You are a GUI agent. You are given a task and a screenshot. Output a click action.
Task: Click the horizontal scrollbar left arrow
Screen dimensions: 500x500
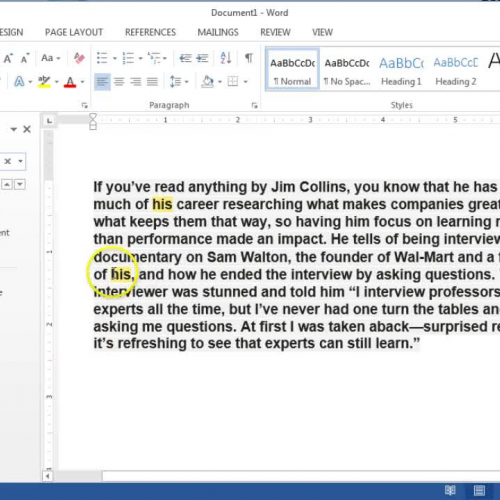[x=48, y=476]
